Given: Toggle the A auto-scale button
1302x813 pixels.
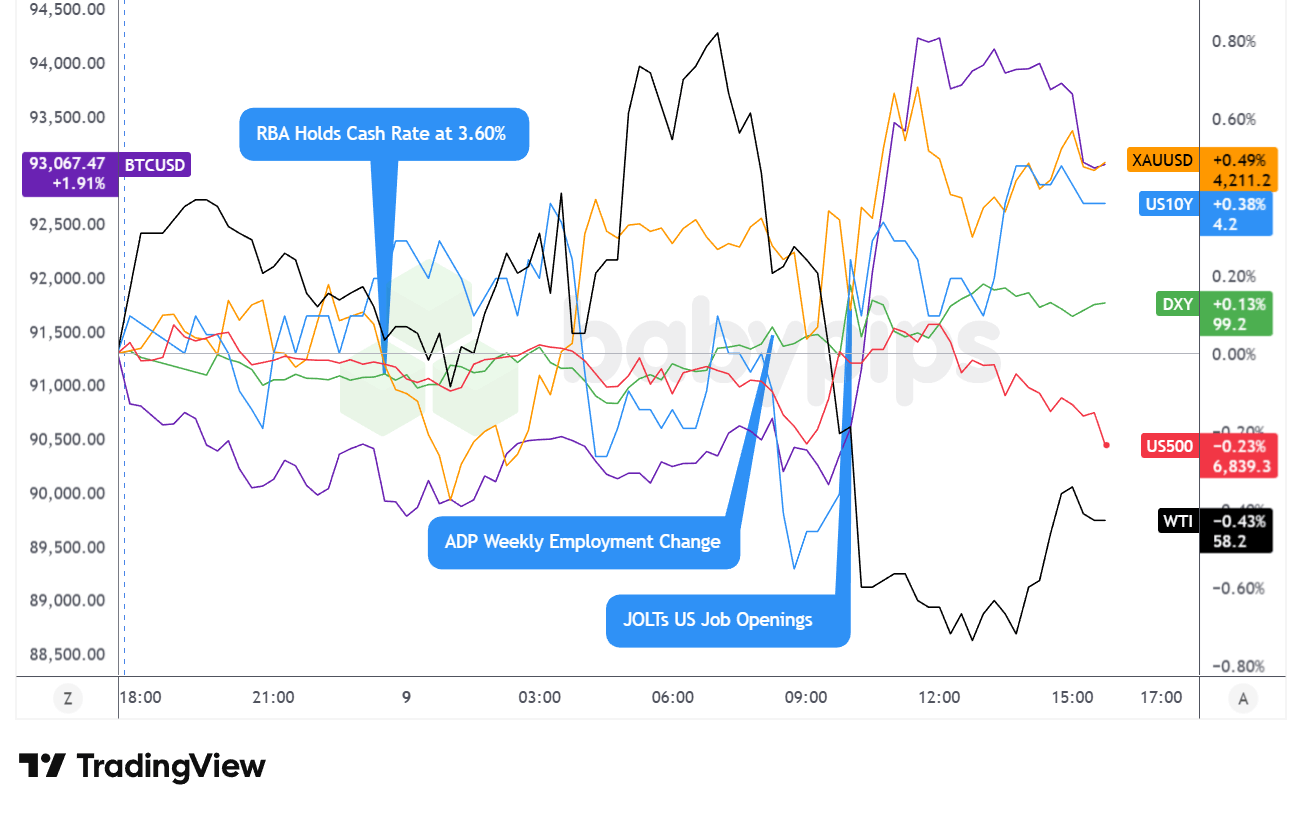Looking at the screenshot, I should pyautogui.click(x=1243, y=698).
